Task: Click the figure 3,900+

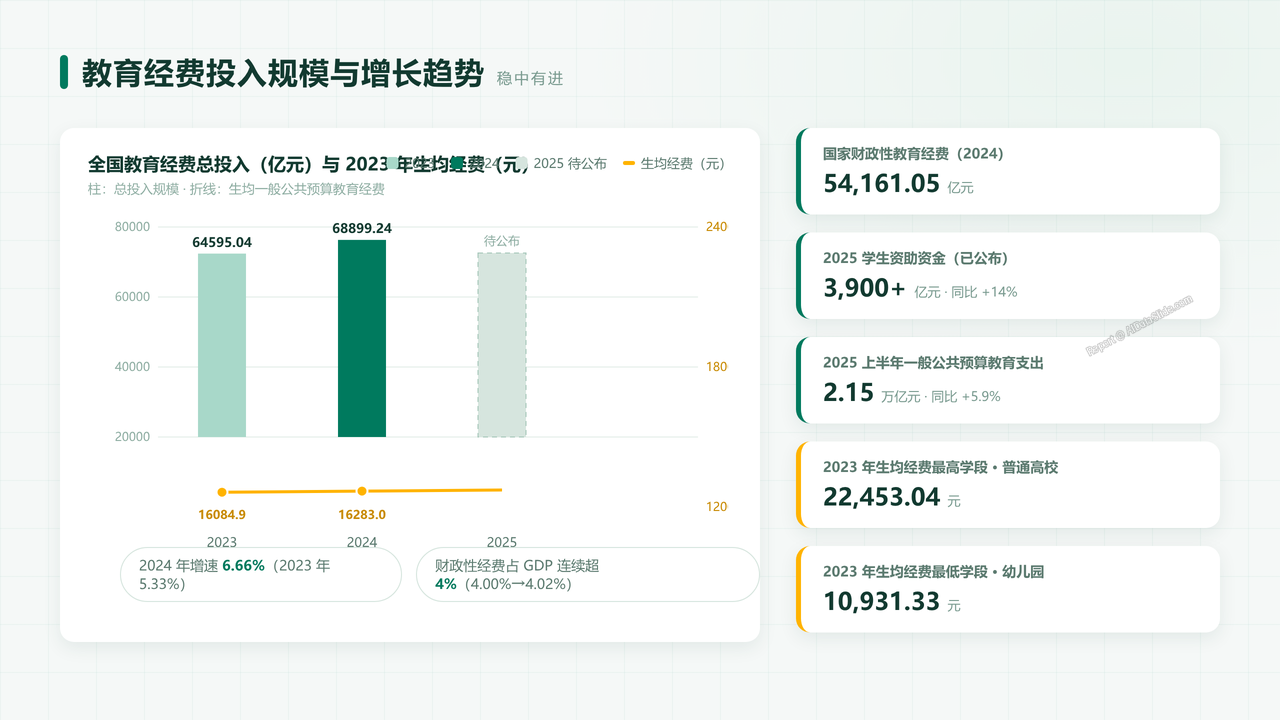Action: (x=864, y=289)
